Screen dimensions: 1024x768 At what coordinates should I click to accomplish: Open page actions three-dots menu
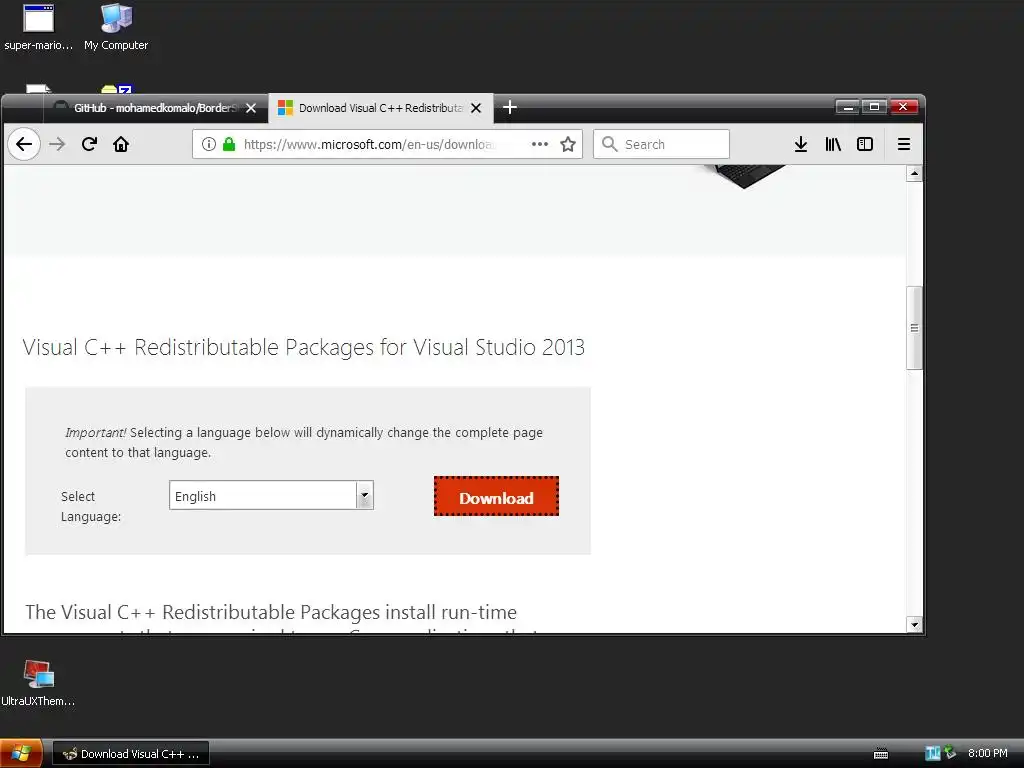539,144
